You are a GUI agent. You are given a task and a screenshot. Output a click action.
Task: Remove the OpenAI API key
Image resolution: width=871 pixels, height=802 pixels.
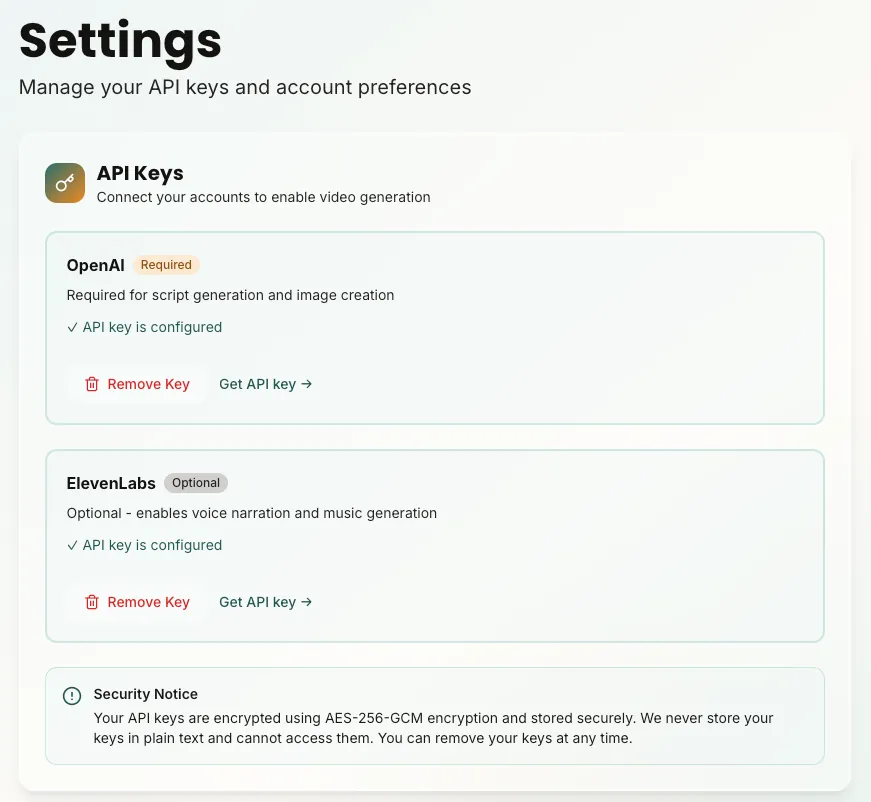(x=137, y=384)
